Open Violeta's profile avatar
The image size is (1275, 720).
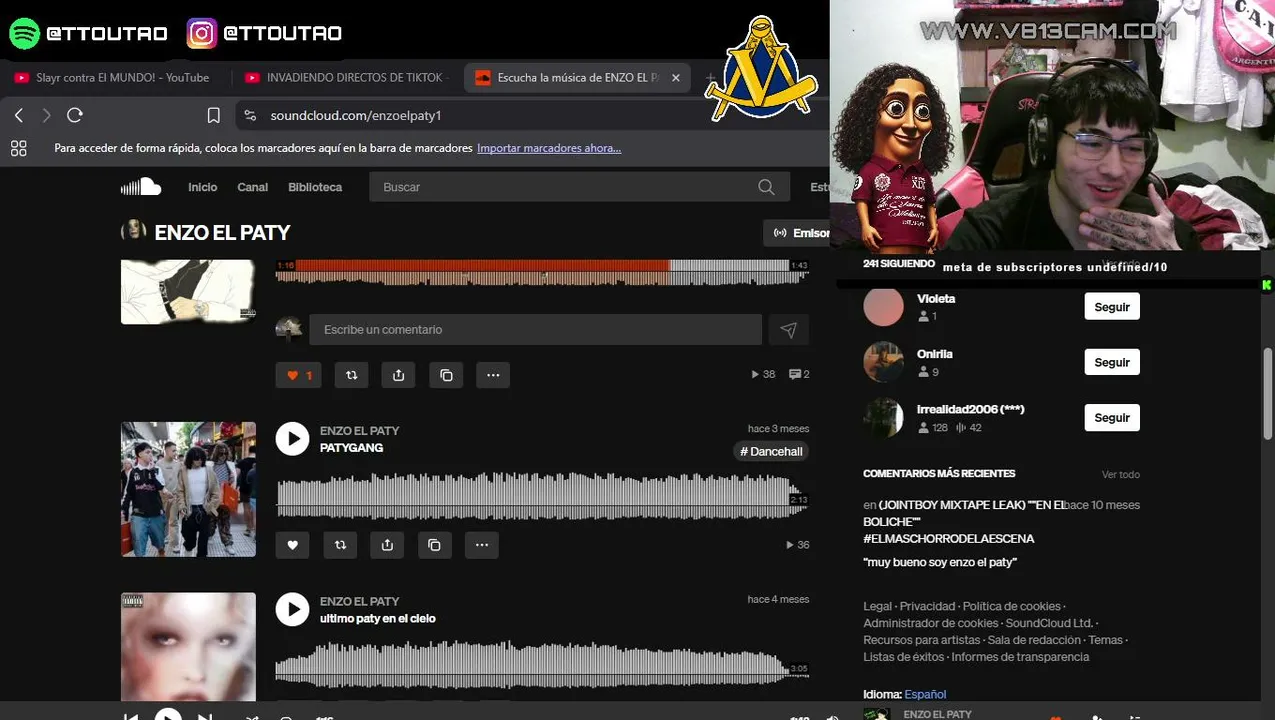[x=883, y=306]
